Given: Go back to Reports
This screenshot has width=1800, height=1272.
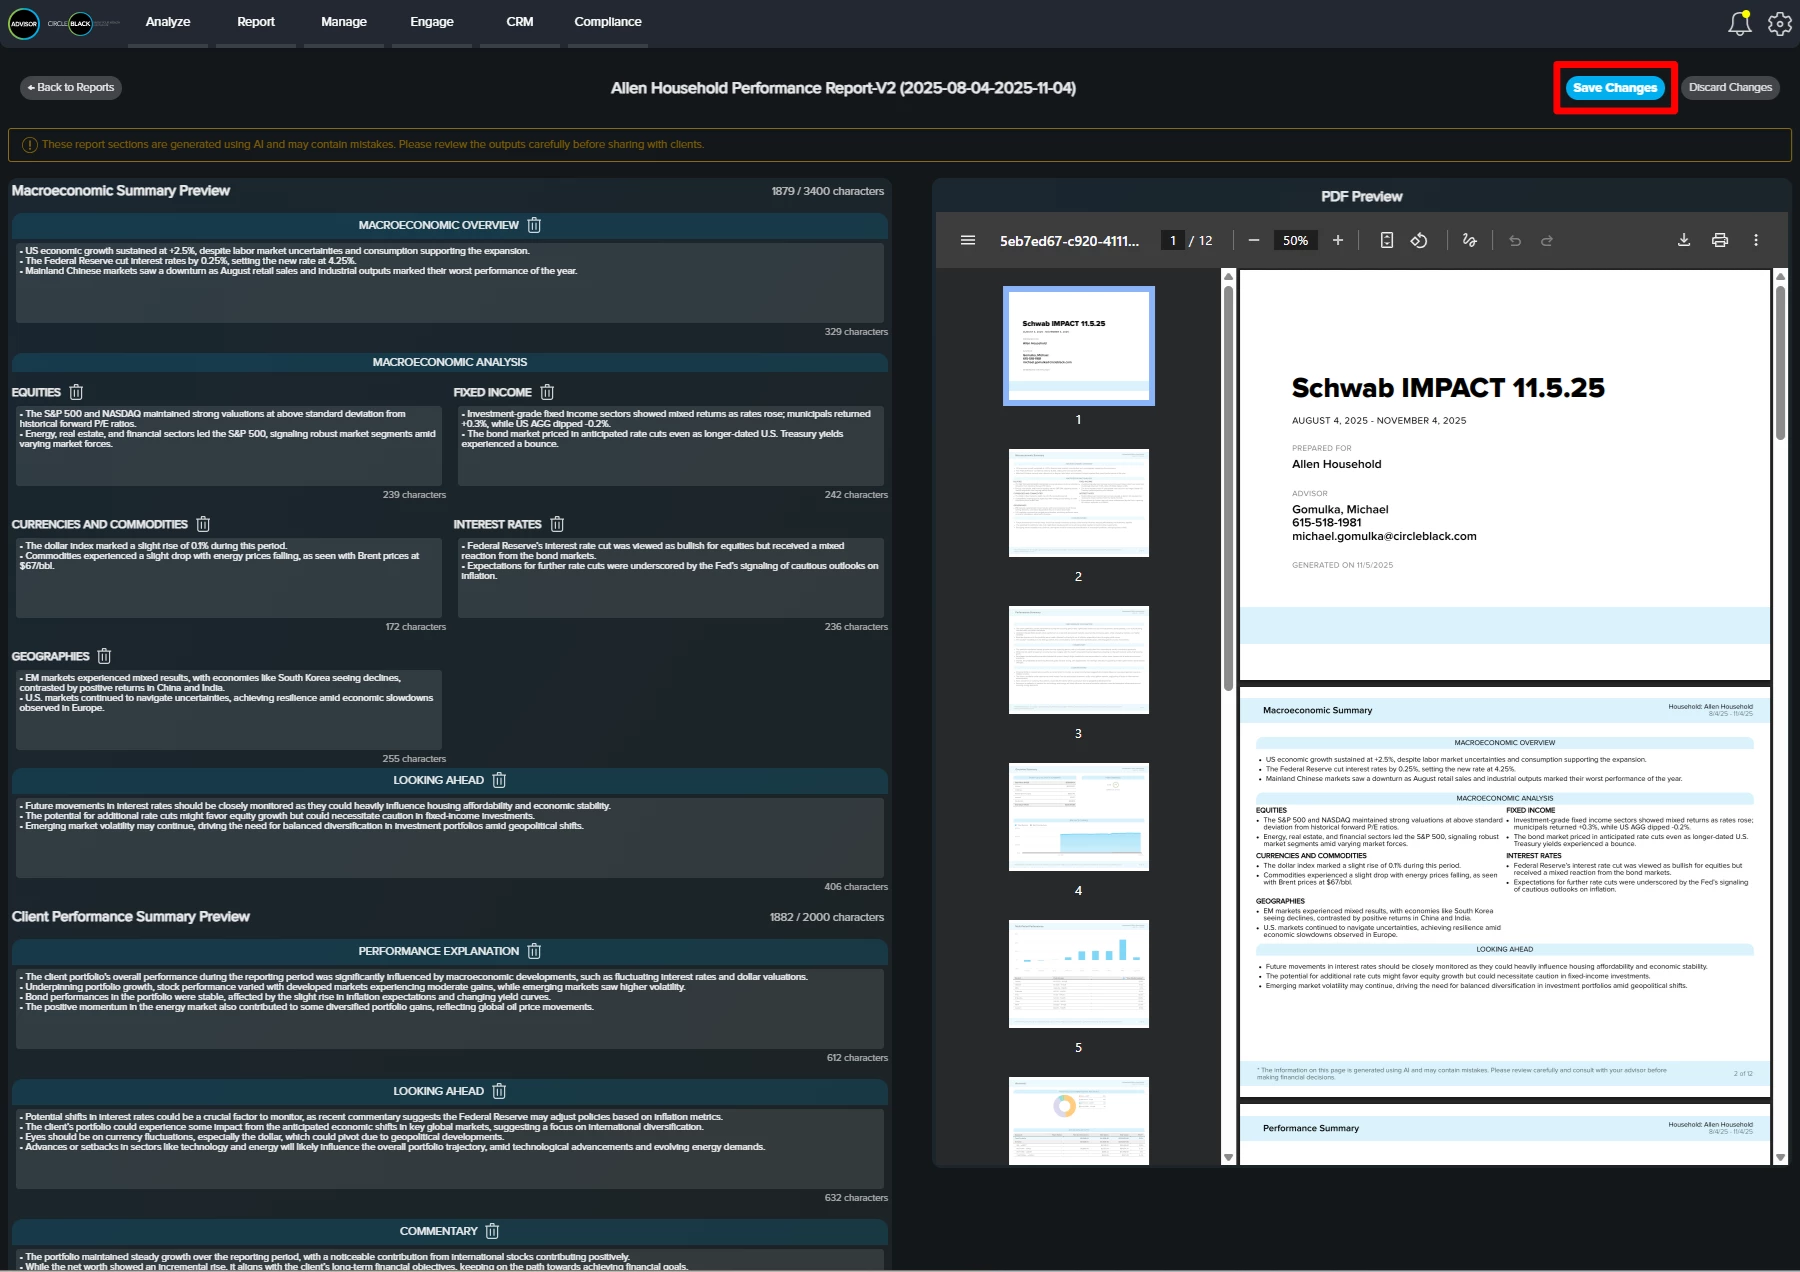Looking at the screenshot, I should point(71,88).
